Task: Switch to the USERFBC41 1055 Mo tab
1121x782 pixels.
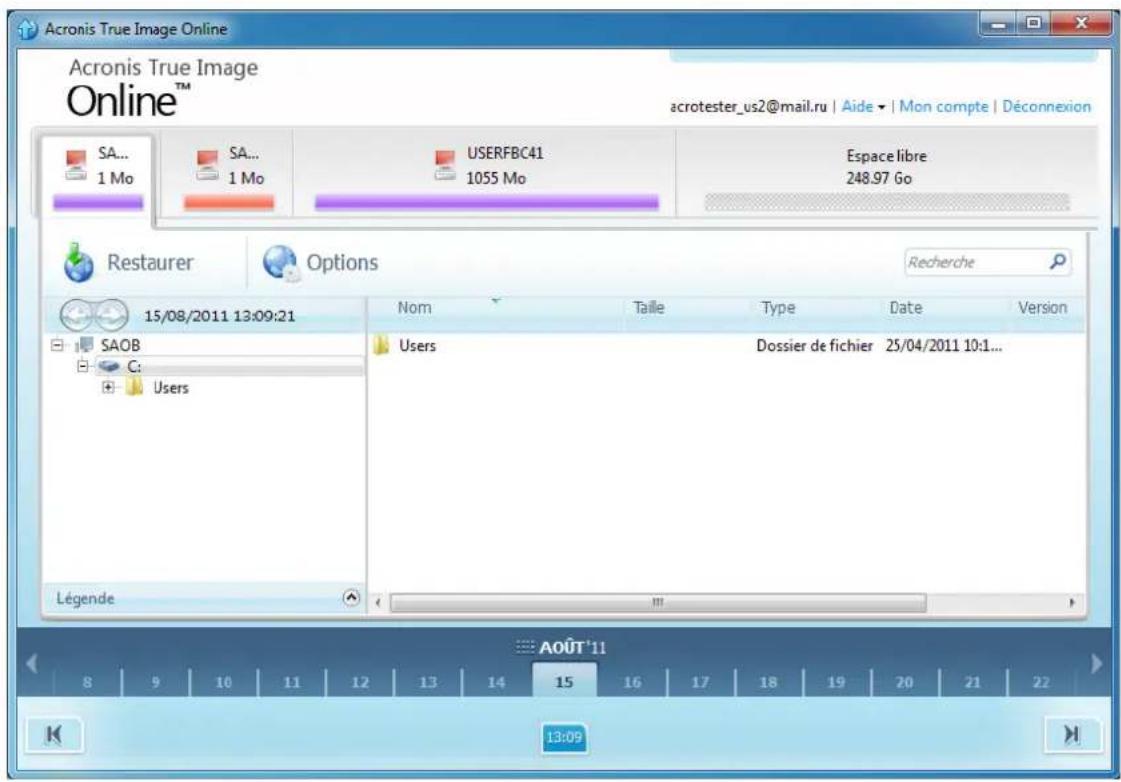Action: point(486,175)
